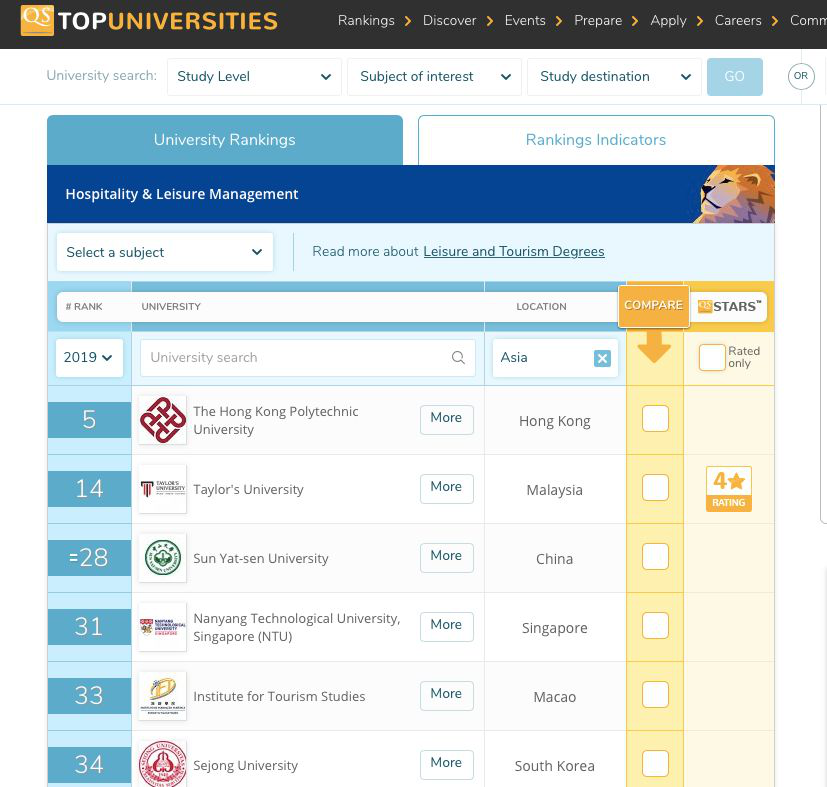The width and height of the screenshot is (827, 787).
Task: Open the Select a subject dropdown
Action: pyautogui.click(x=165, y=252)
